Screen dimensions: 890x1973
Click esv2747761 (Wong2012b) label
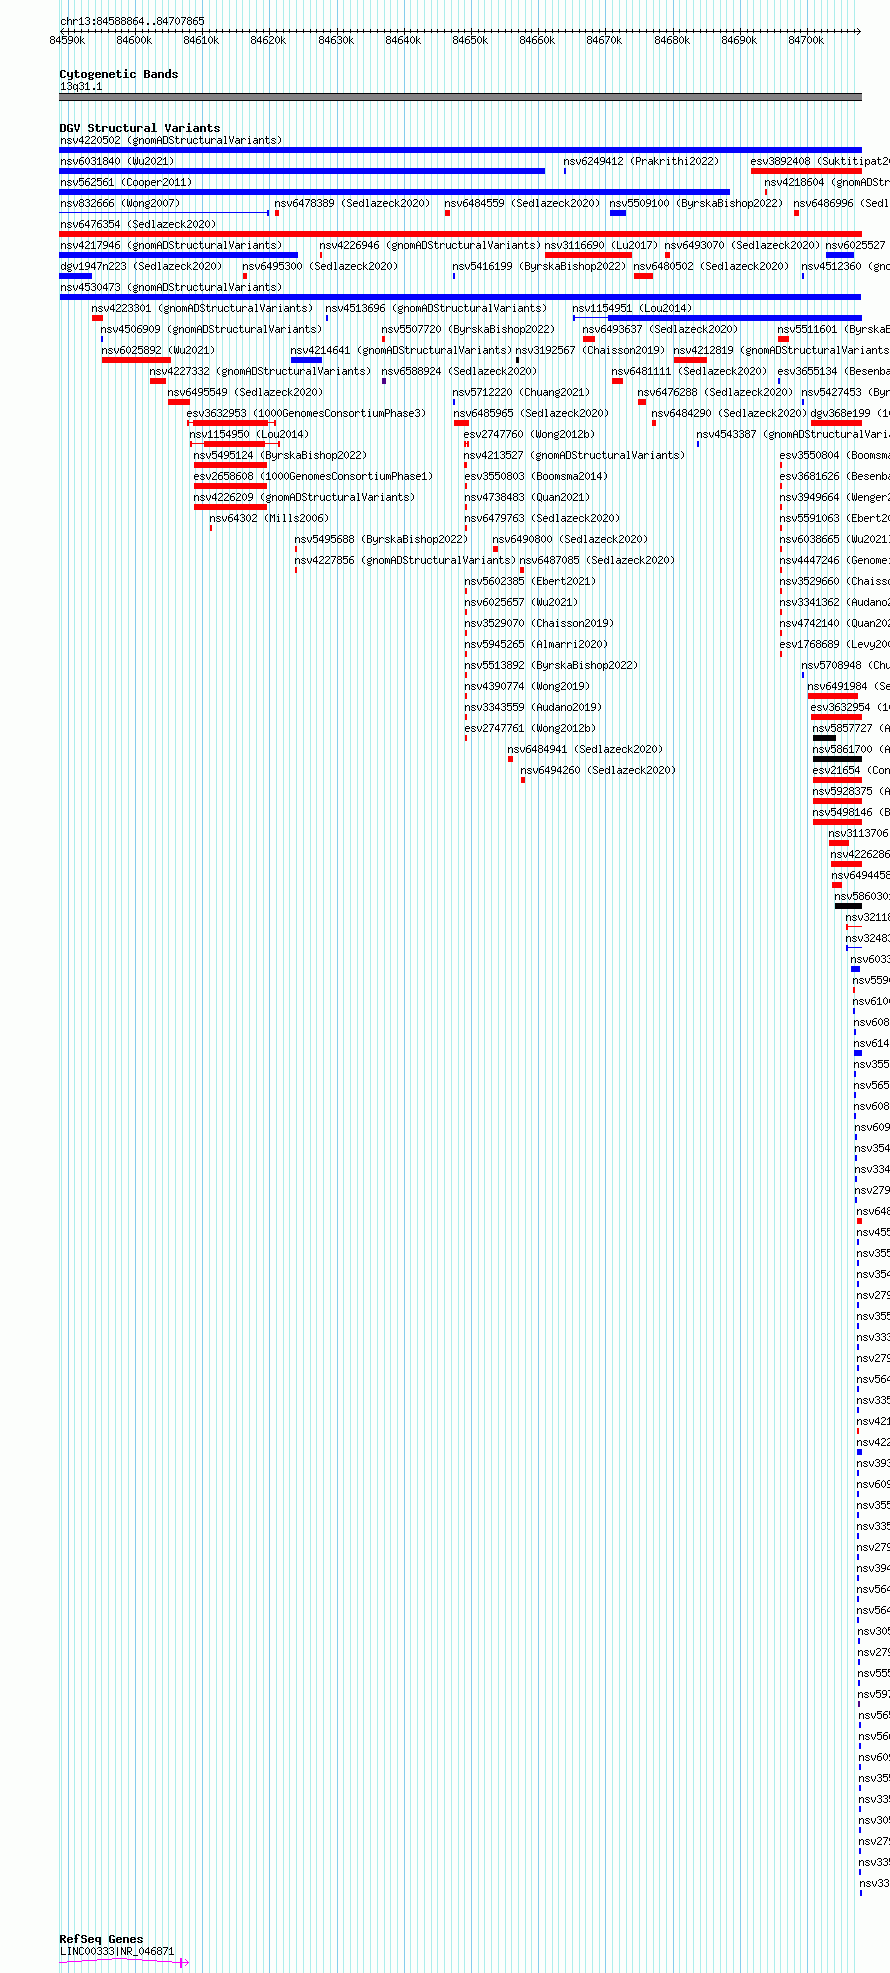tap(530, 728)
